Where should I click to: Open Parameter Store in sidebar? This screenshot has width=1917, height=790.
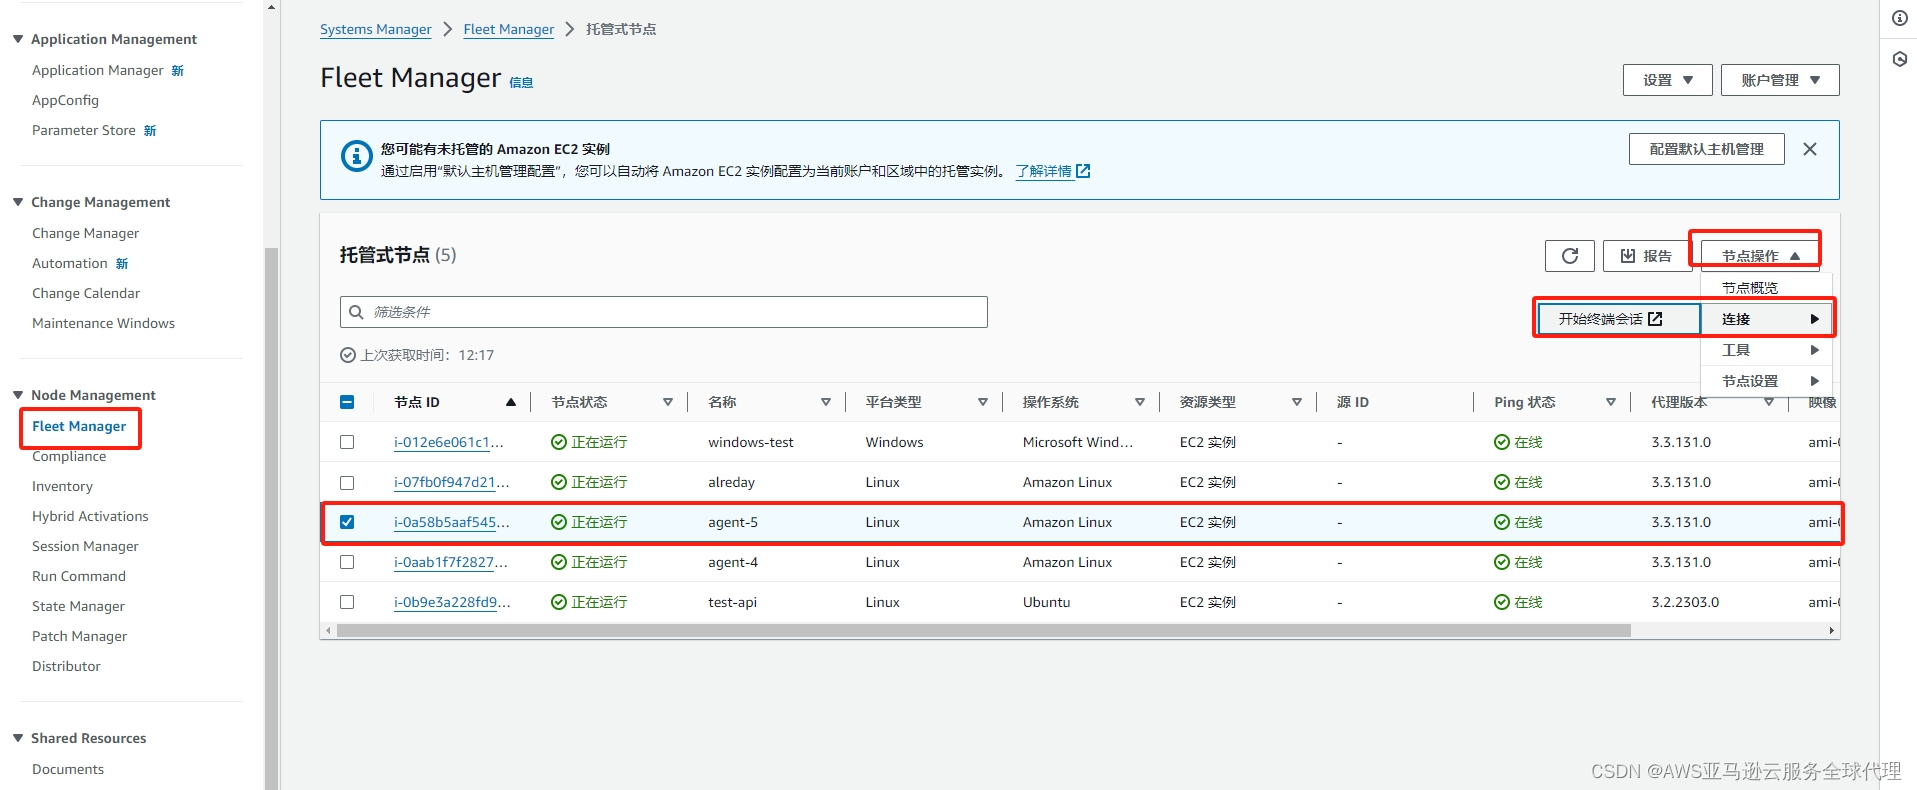[x=84, y=130]
